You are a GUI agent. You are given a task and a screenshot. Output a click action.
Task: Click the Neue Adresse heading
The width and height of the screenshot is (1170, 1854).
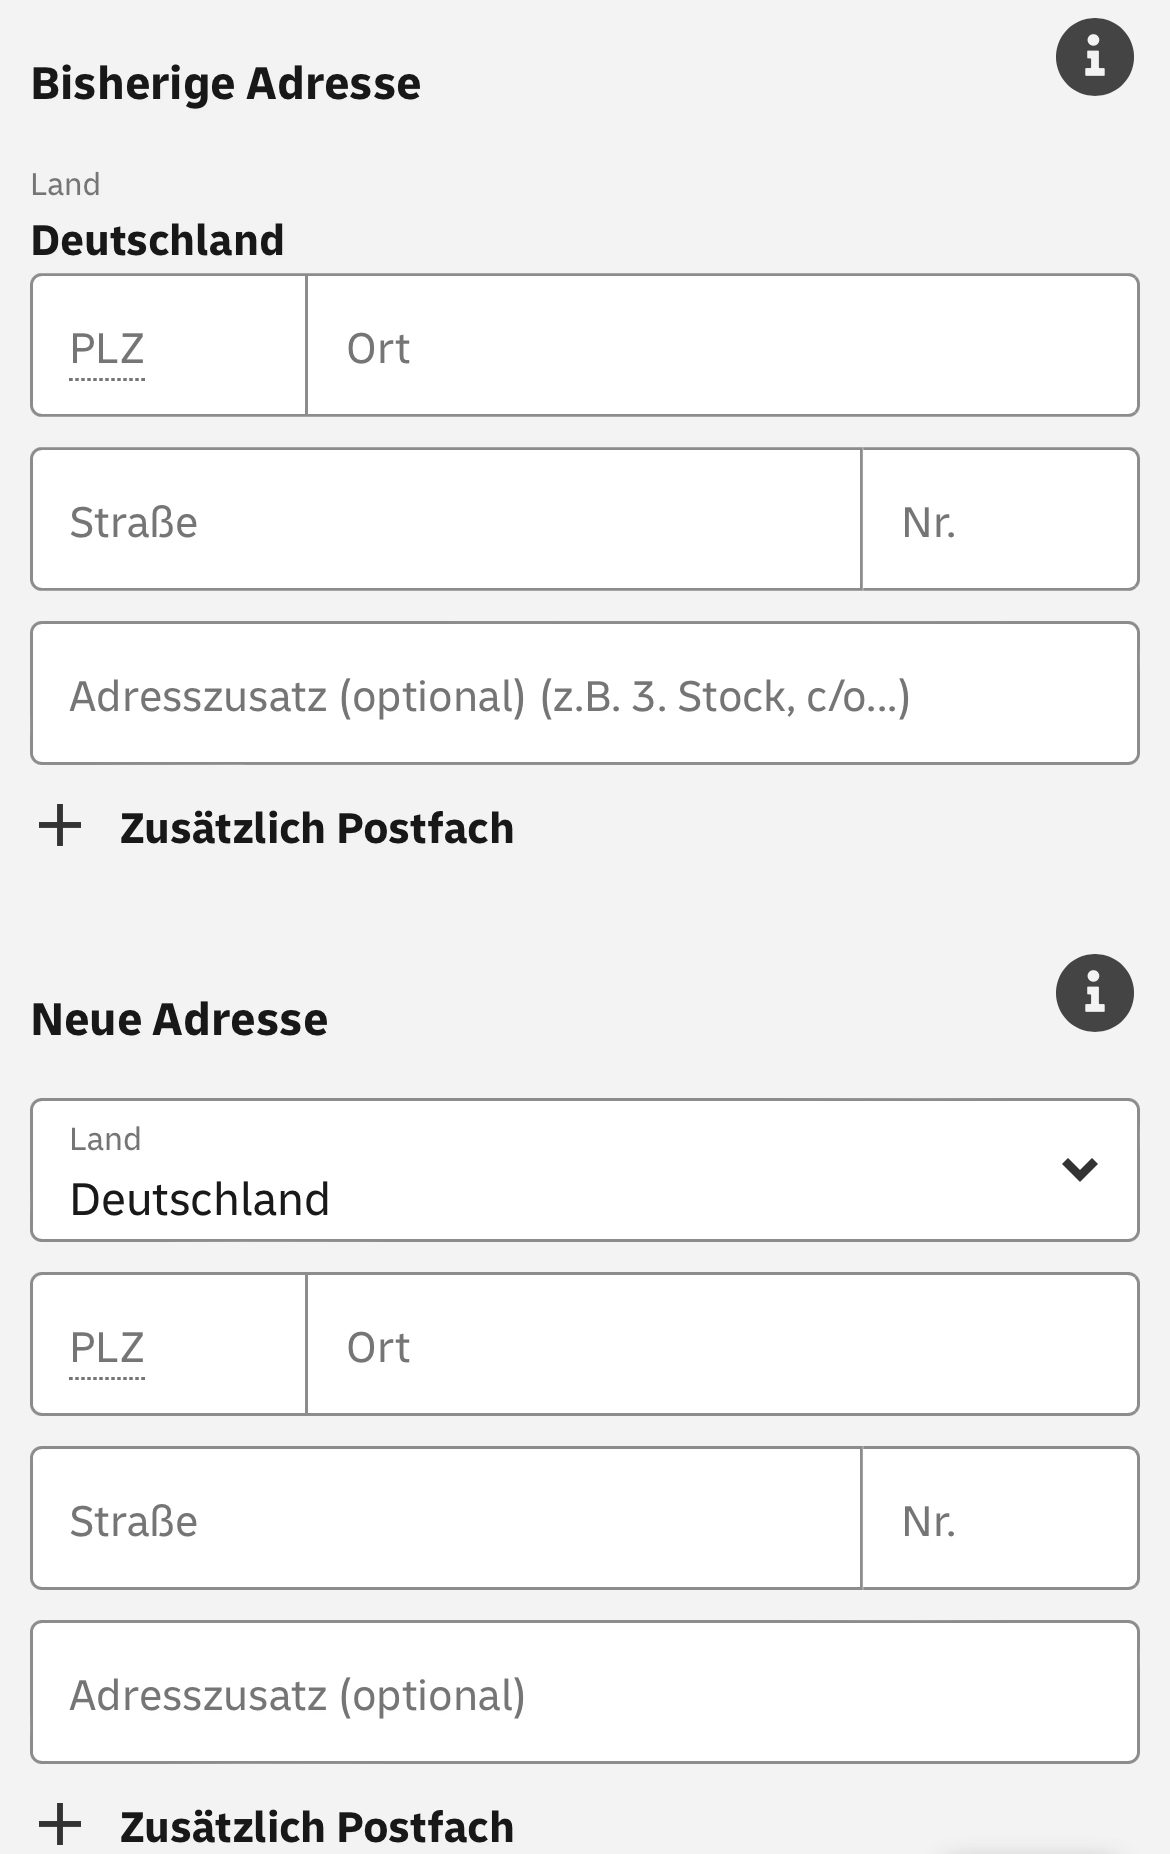click(x=180, y=1020)
